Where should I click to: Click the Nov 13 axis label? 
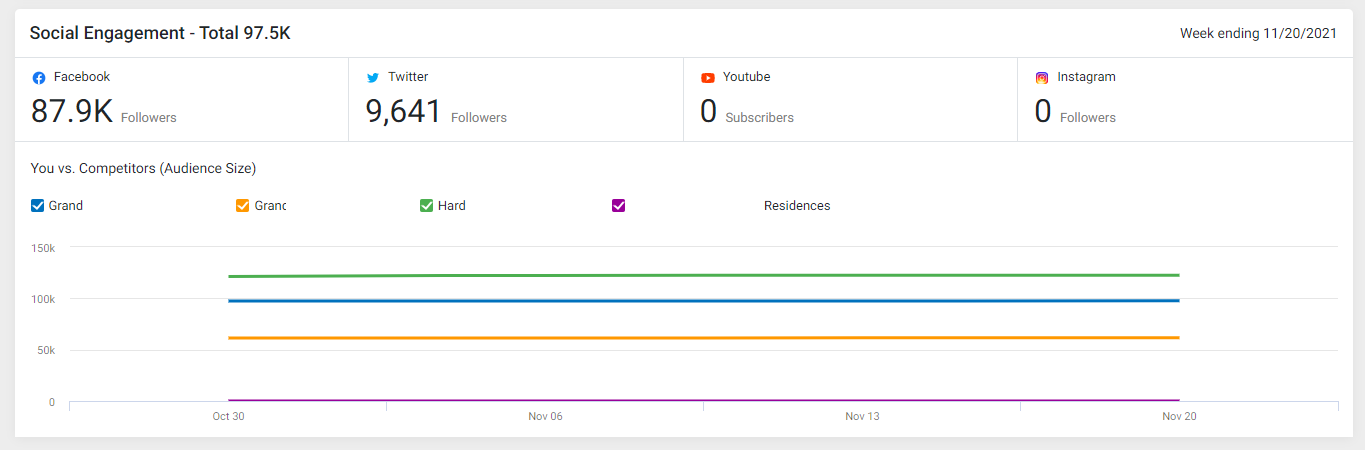[x=862, y=417]
